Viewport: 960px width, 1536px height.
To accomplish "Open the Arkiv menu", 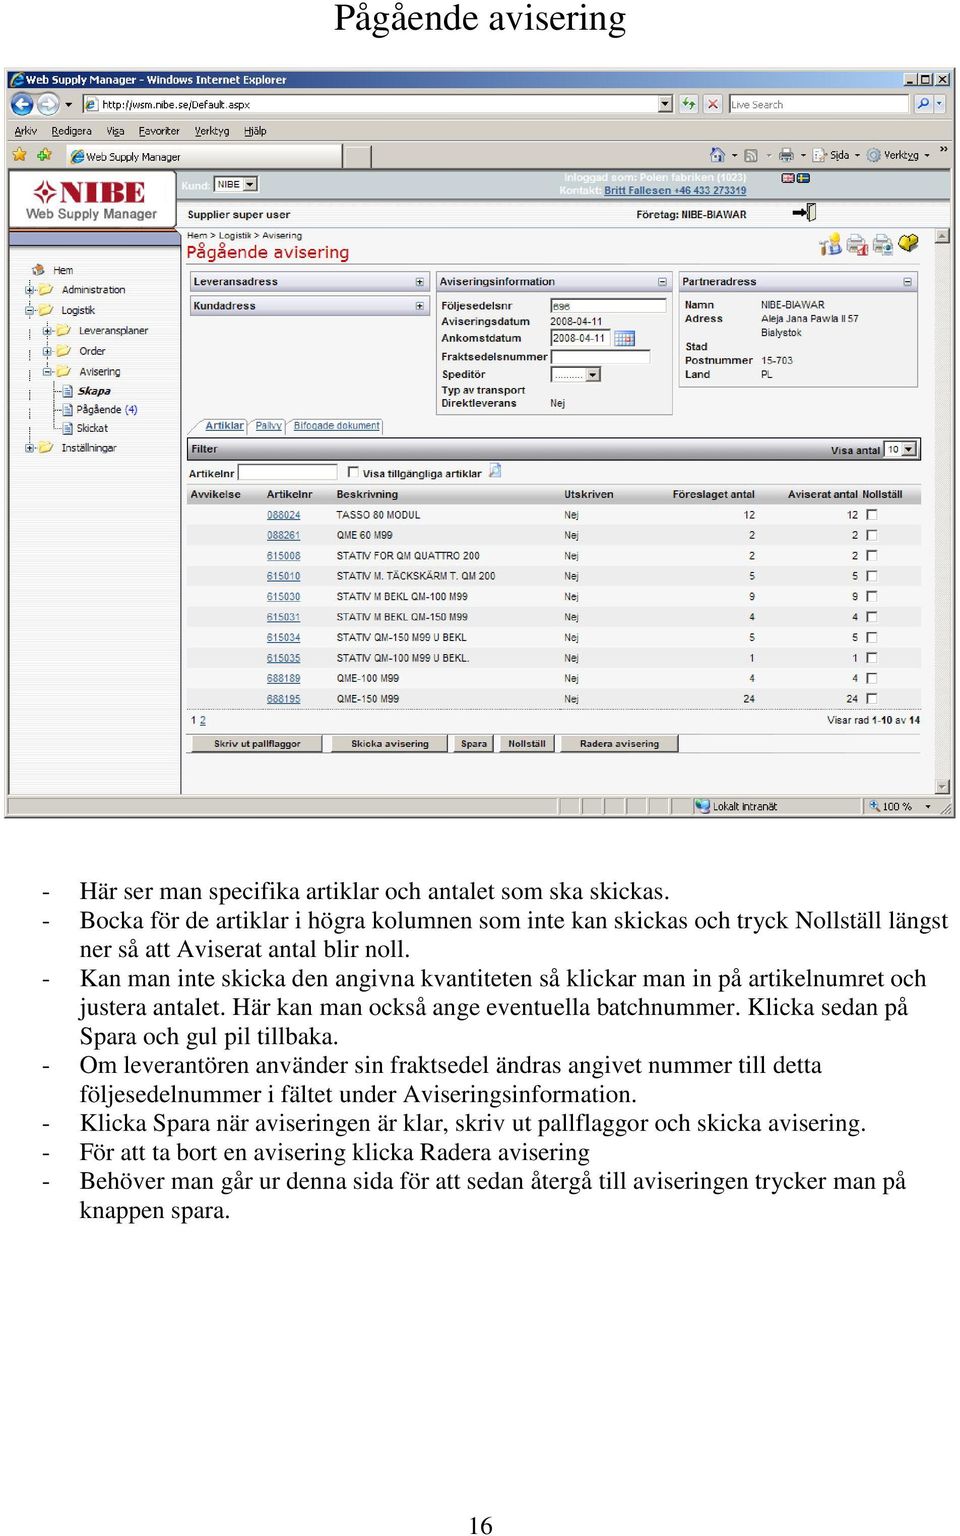I will 26,131.
